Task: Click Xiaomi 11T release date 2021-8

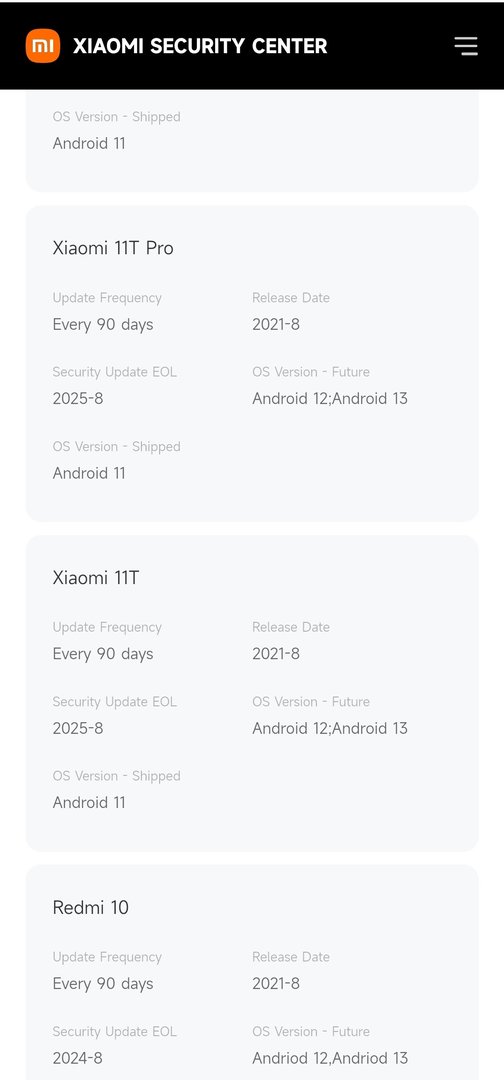Action: (x=276, y=654)
